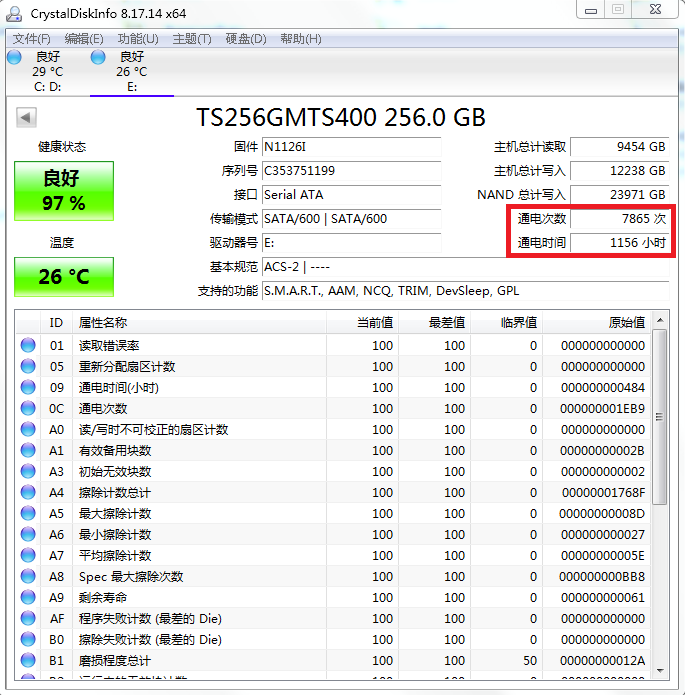
Task: Select the 磨损程度总计 attribute row
Action: tap(333, 660)
